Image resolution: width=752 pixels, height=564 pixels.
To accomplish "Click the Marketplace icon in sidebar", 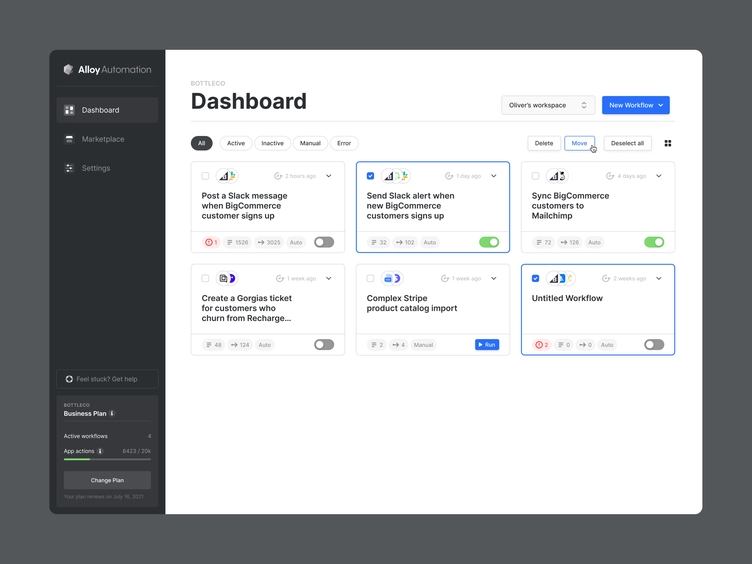I will [70, 139].
